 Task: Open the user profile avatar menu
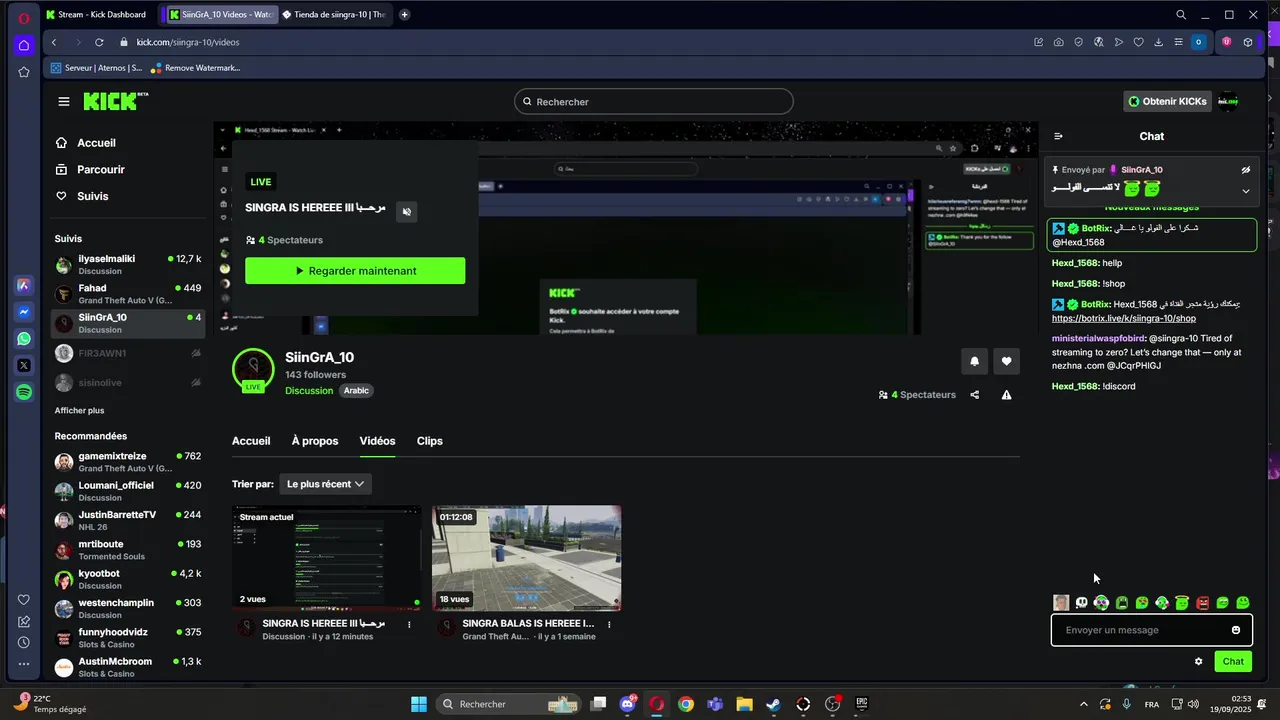click(1228, 101)
